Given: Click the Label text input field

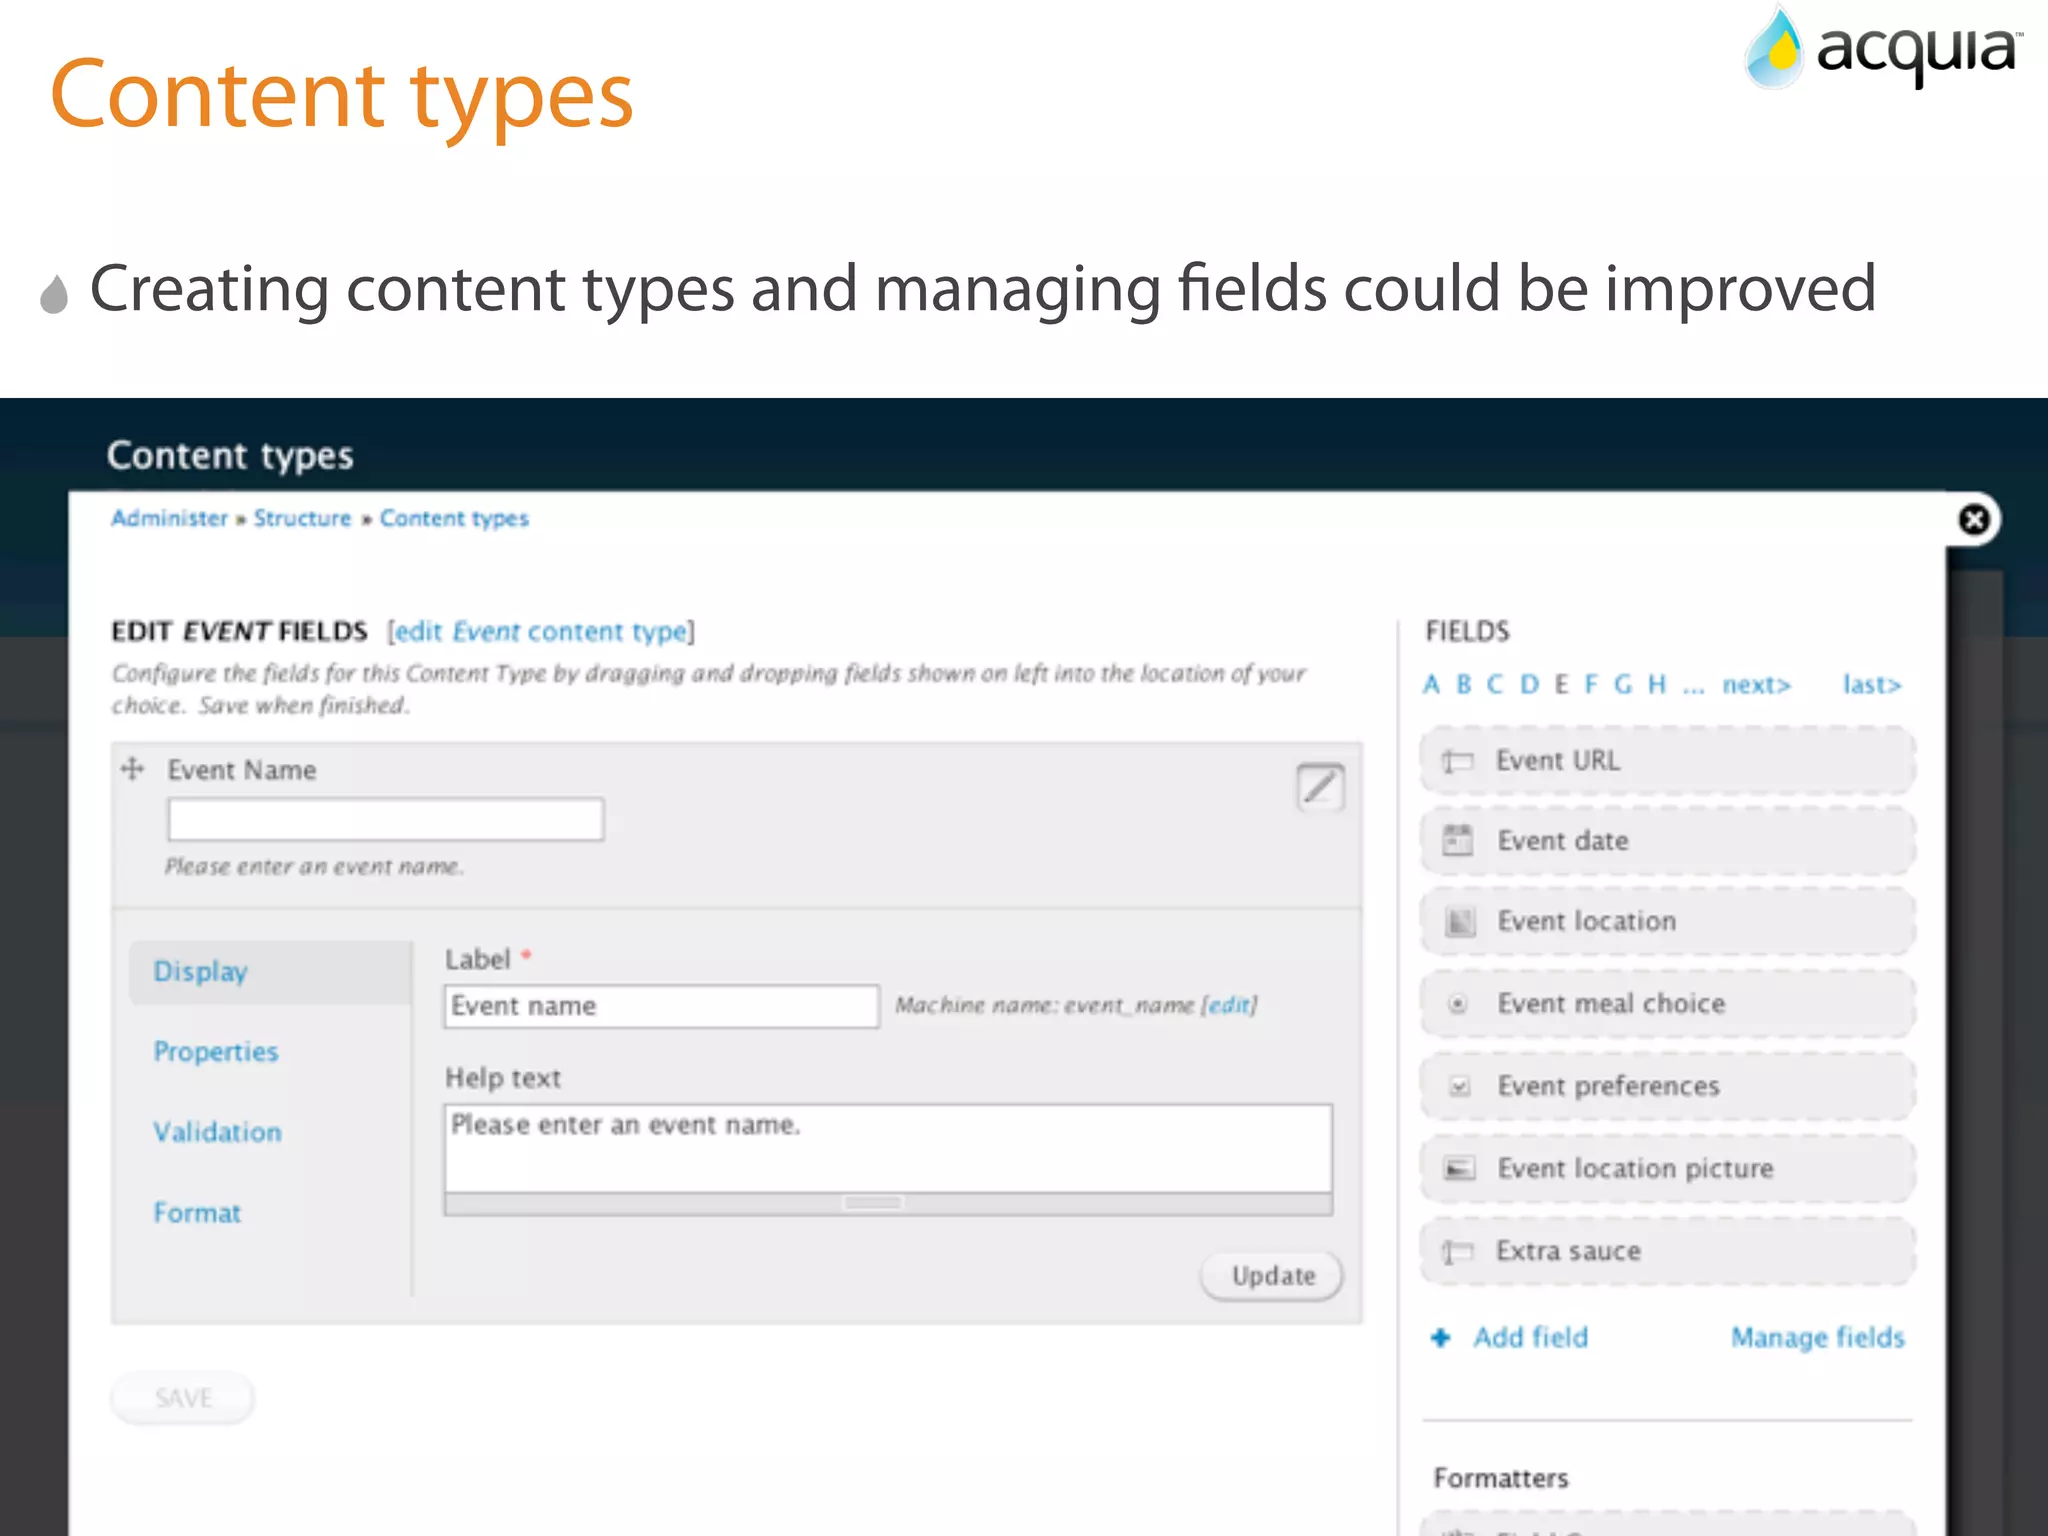Looking at the screenshot, I should [x=661, y=1006].
